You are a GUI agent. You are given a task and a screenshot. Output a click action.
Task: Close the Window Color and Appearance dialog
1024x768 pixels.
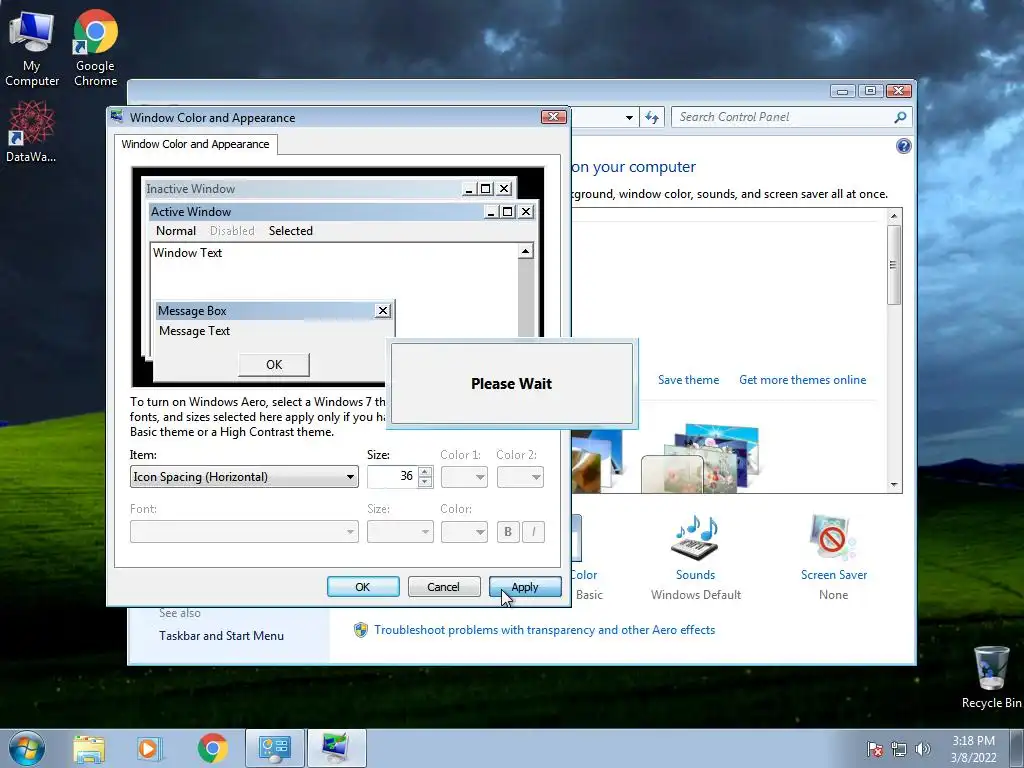click(554, 117)
